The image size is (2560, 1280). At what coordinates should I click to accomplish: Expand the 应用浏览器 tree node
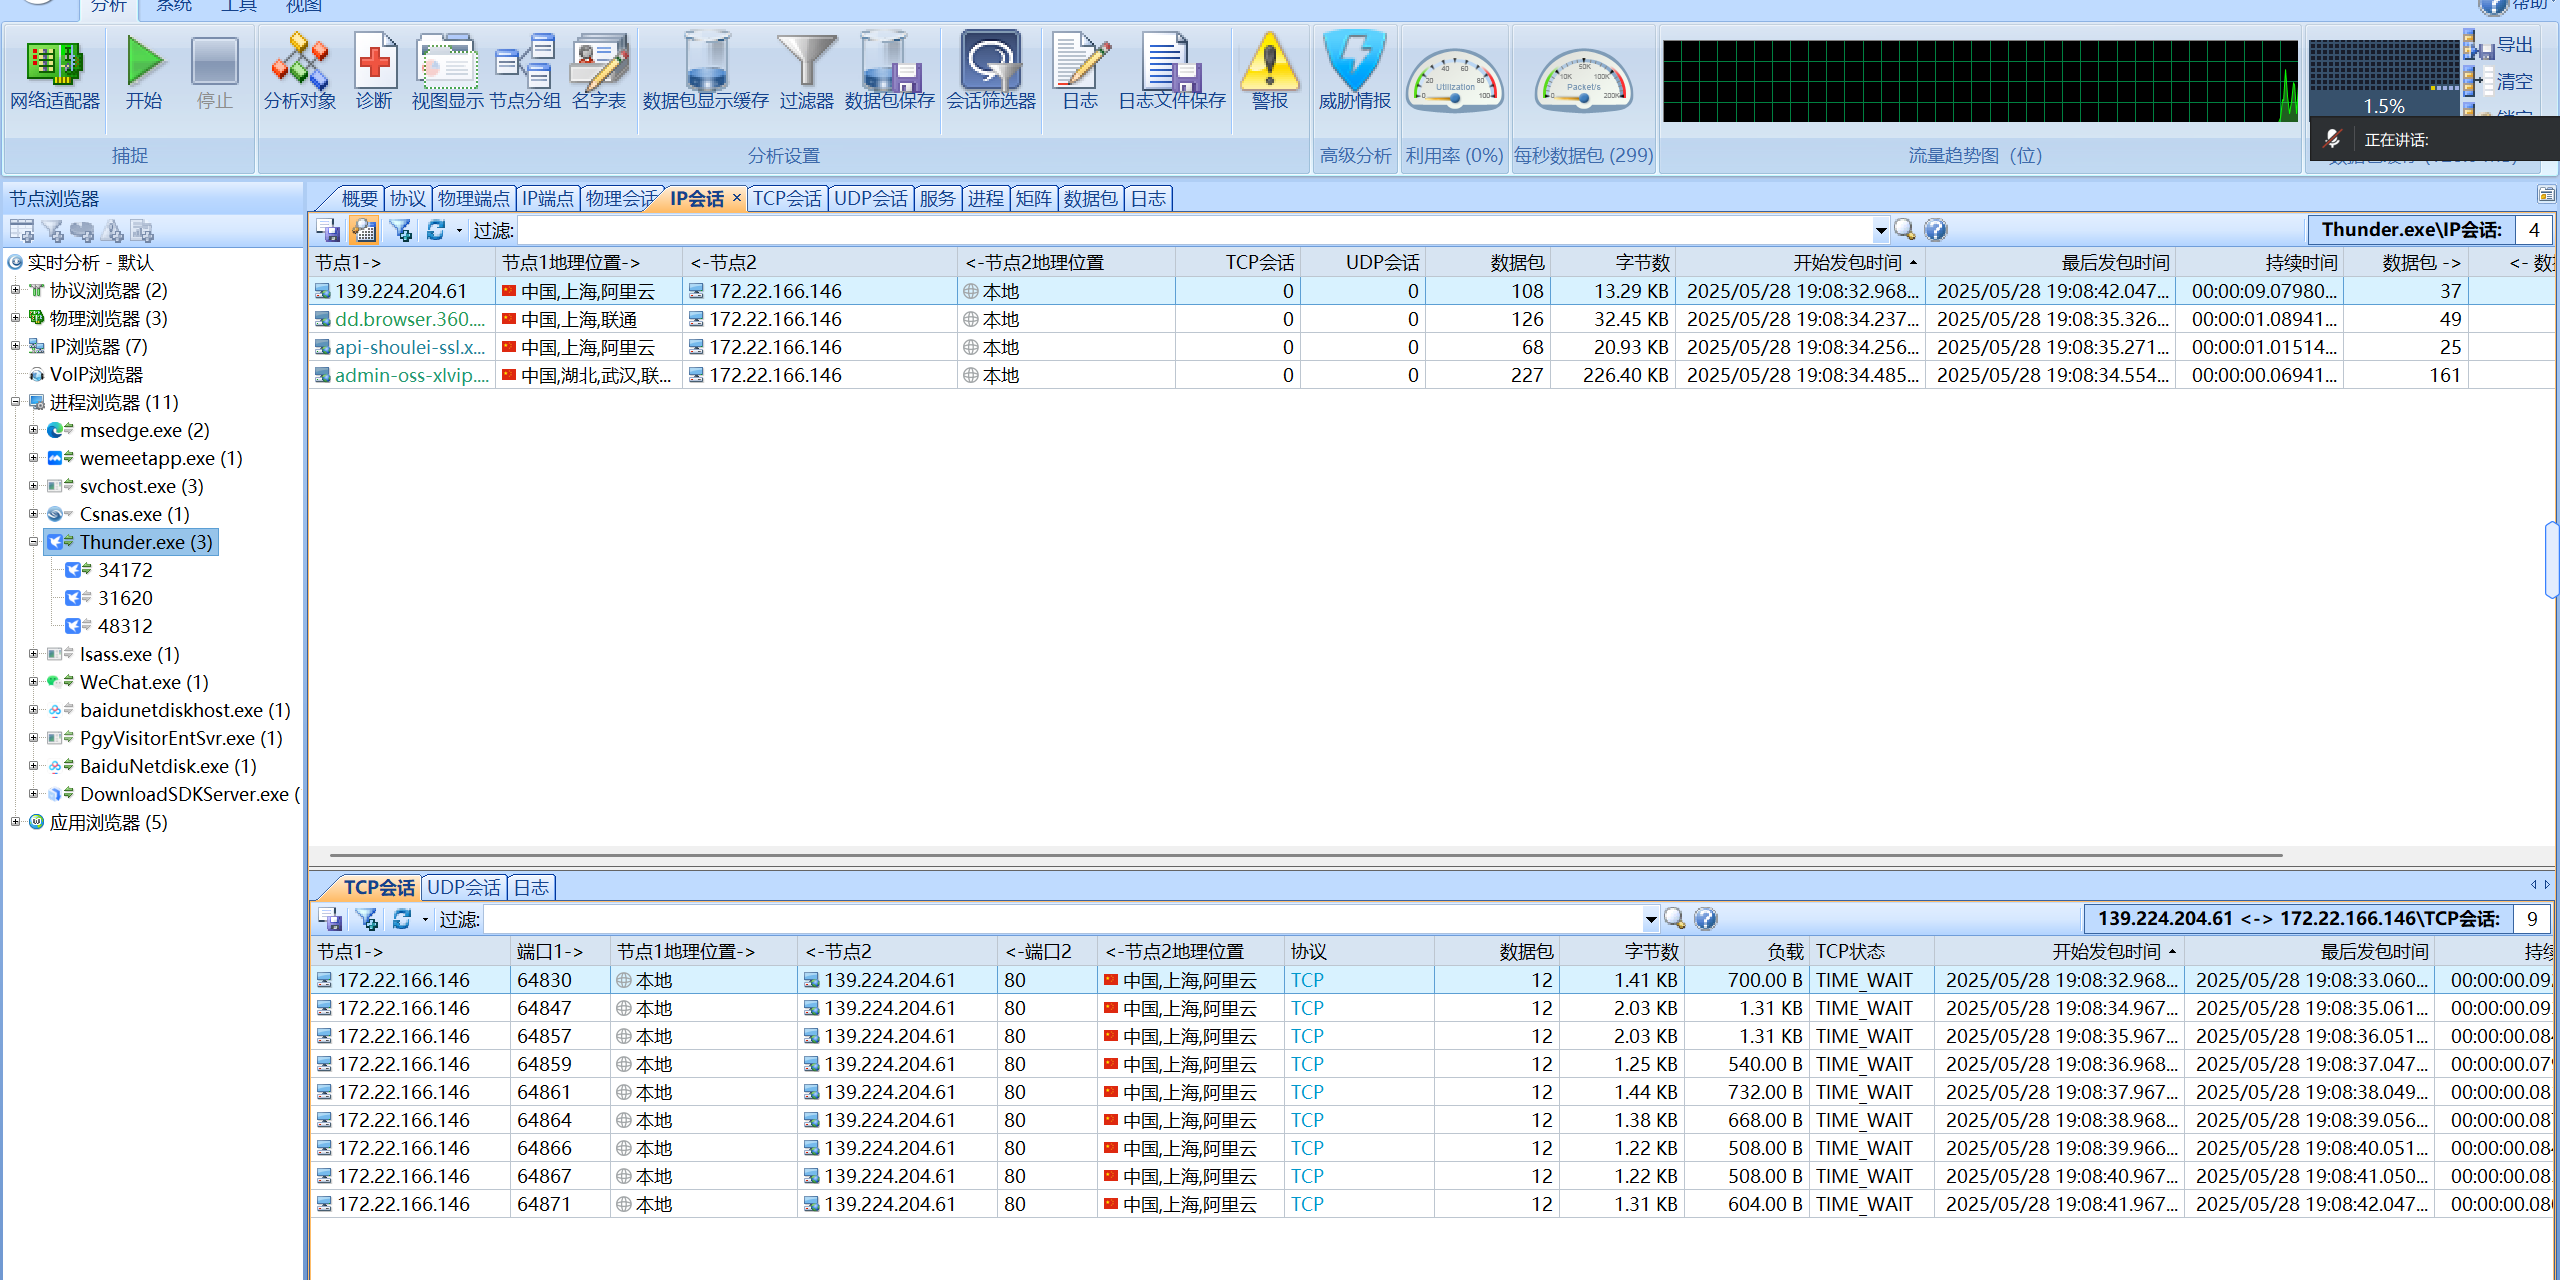[15, 822]
